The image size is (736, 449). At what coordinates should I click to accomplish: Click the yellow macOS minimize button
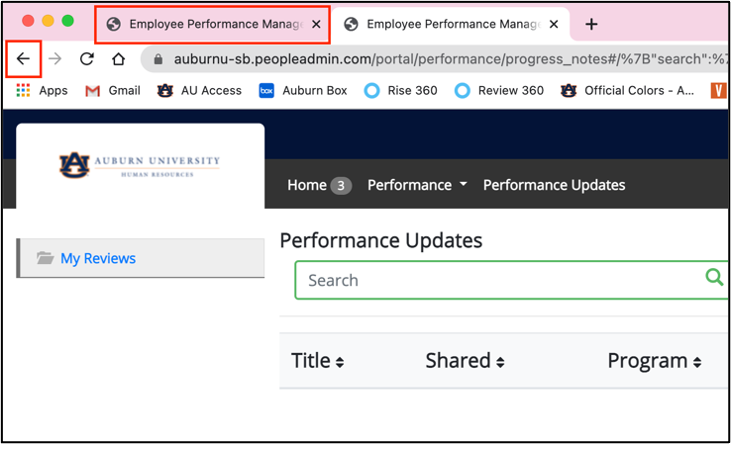click(48, 21)
